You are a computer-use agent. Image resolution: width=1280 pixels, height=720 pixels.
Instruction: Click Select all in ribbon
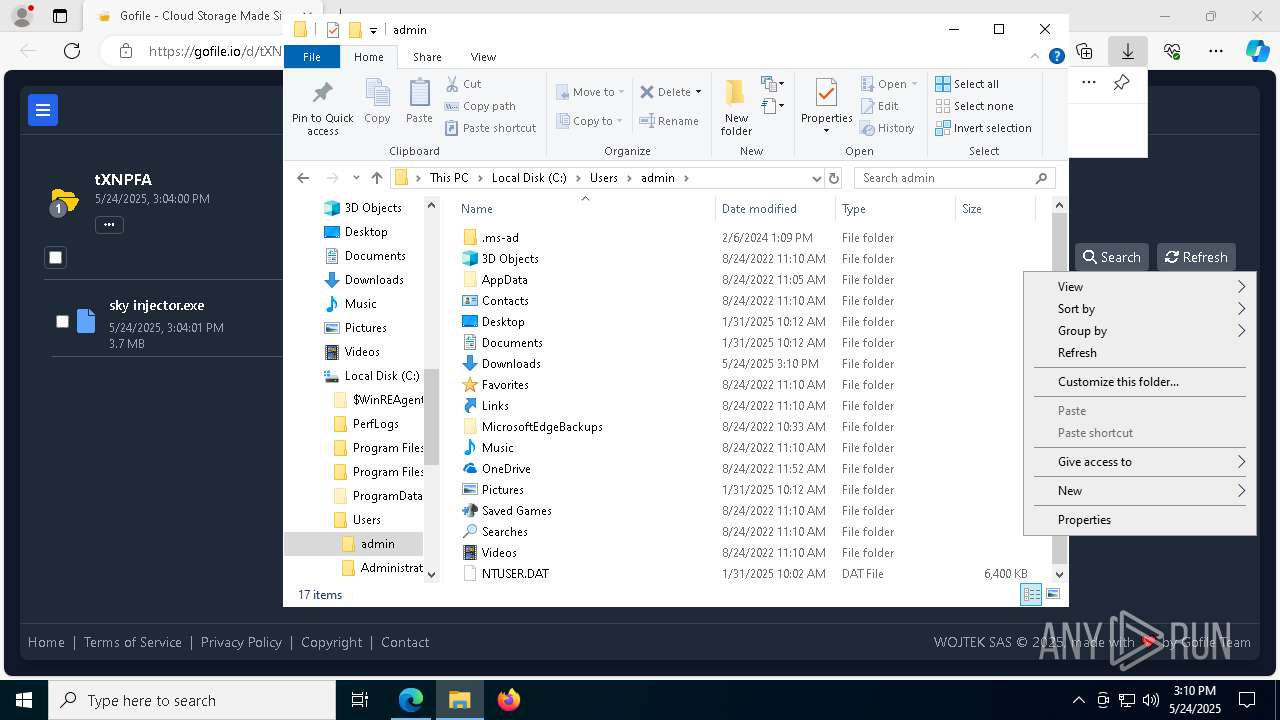click(x=967, y=84)
